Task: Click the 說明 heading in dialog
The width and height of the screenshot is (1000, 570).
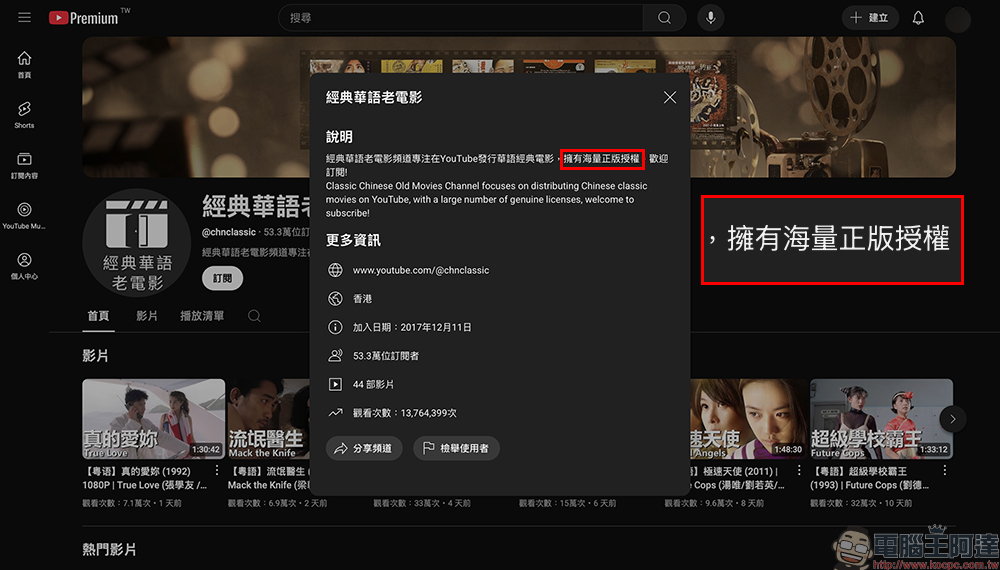Action: pos(339,137)
